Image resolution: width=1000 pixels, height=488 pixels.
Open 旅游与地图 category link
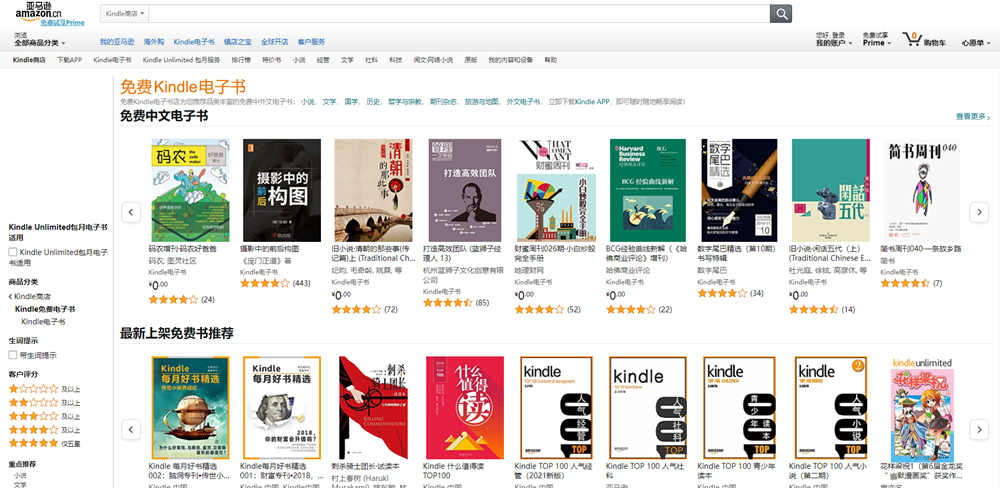point(482,101)
